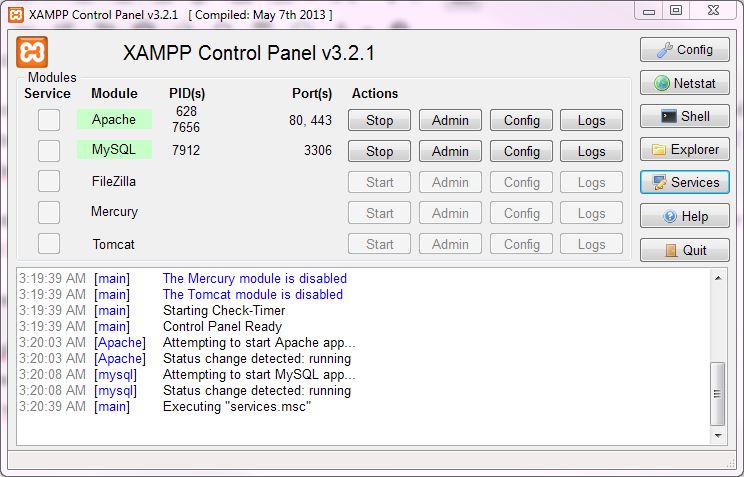This screenshot has width=744, height=477.
Task: View Logs for the Apache module
Action: 591,121
